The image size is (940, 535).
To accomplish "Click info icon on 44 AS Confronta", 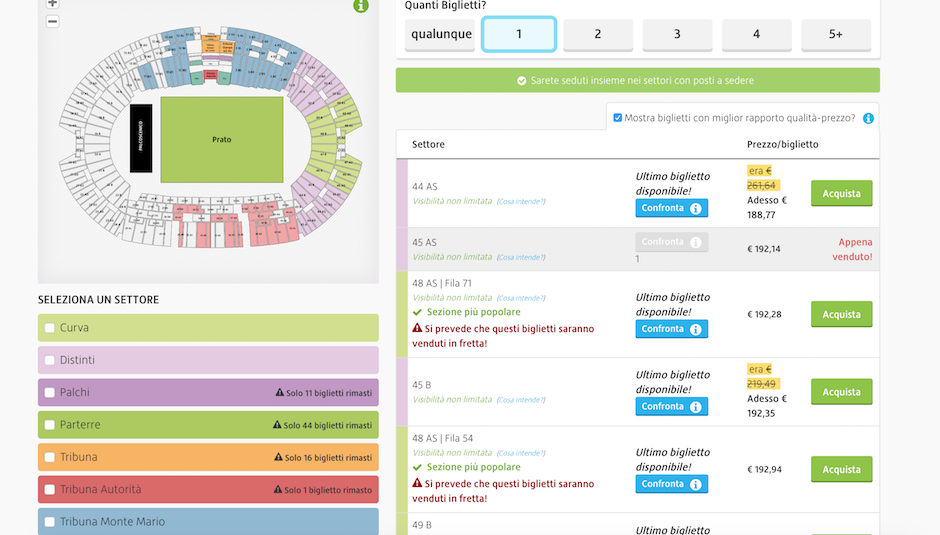I will pyautogui.click(x=695, y=208).
